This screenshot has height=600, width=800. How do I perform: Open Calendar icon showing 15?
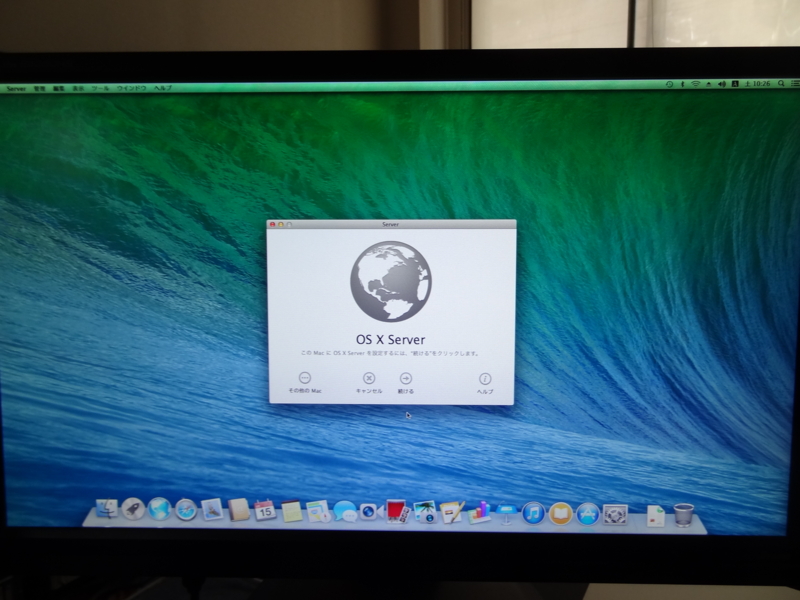[265, 510]
